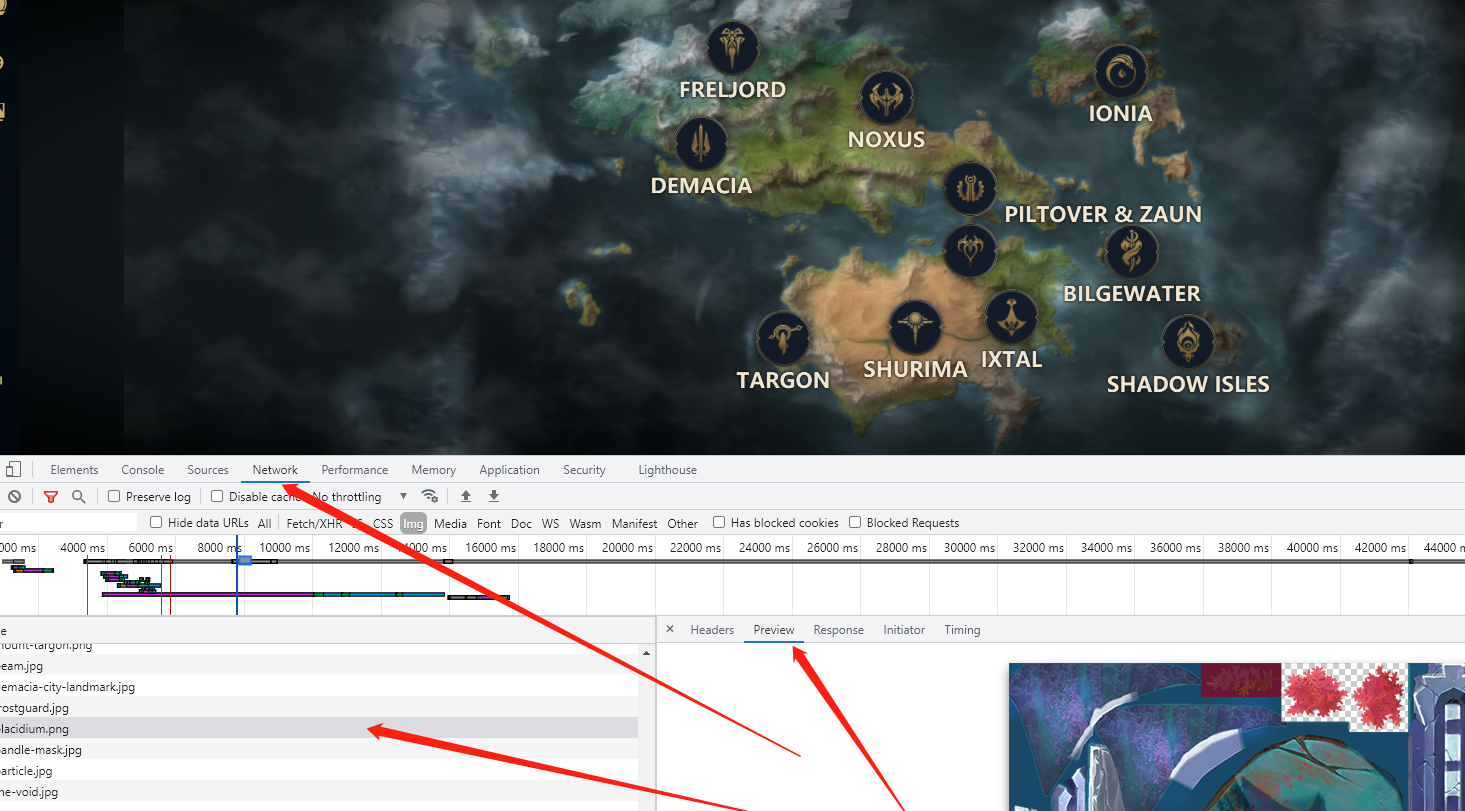The width and height of the screenshot is (1465, 811).
Task: Click the Freljord region emblem on the map
Action: click(x=733, y=48)
